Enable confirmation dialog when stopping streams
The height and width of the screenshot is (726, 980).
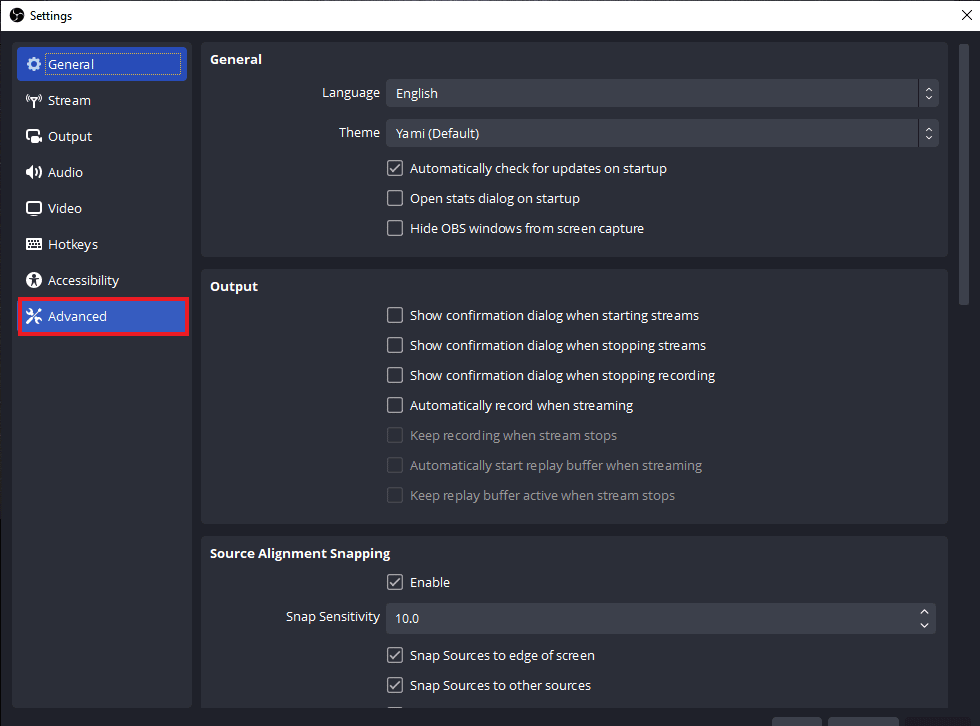[395, 345]
